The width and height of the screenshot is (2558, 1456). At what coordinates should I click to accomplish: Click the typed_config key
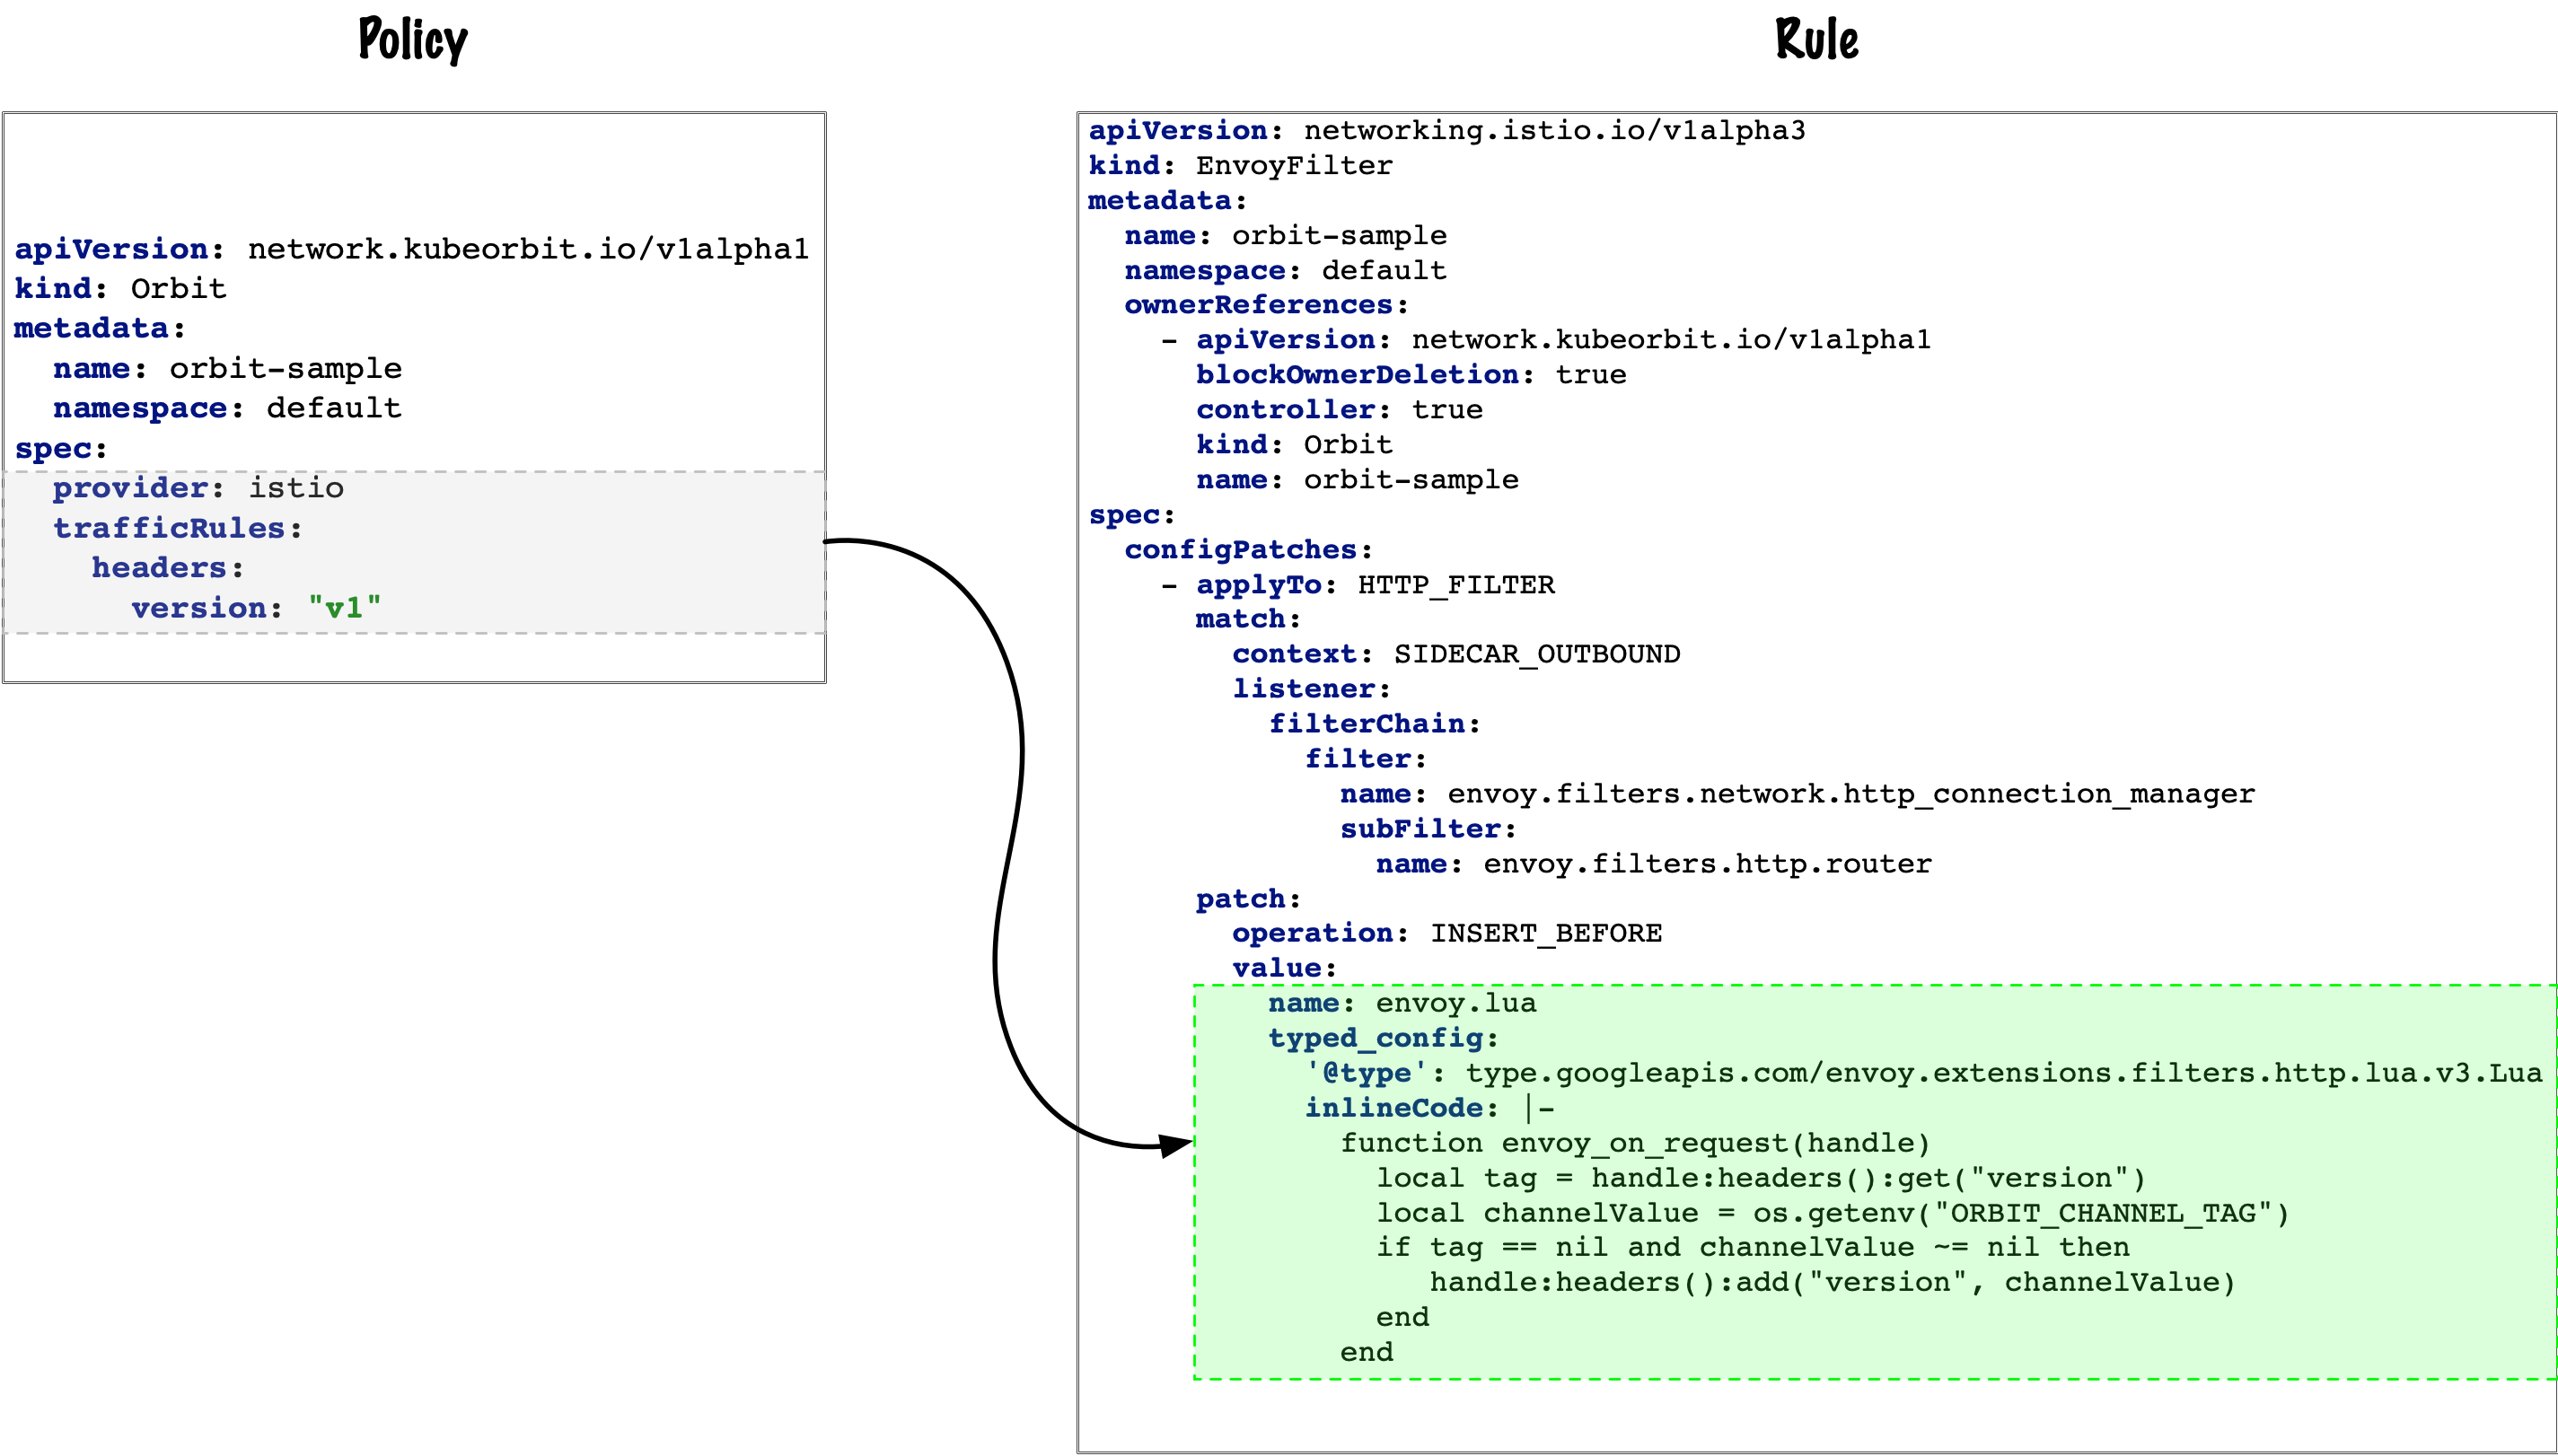coord(1375,1038)
